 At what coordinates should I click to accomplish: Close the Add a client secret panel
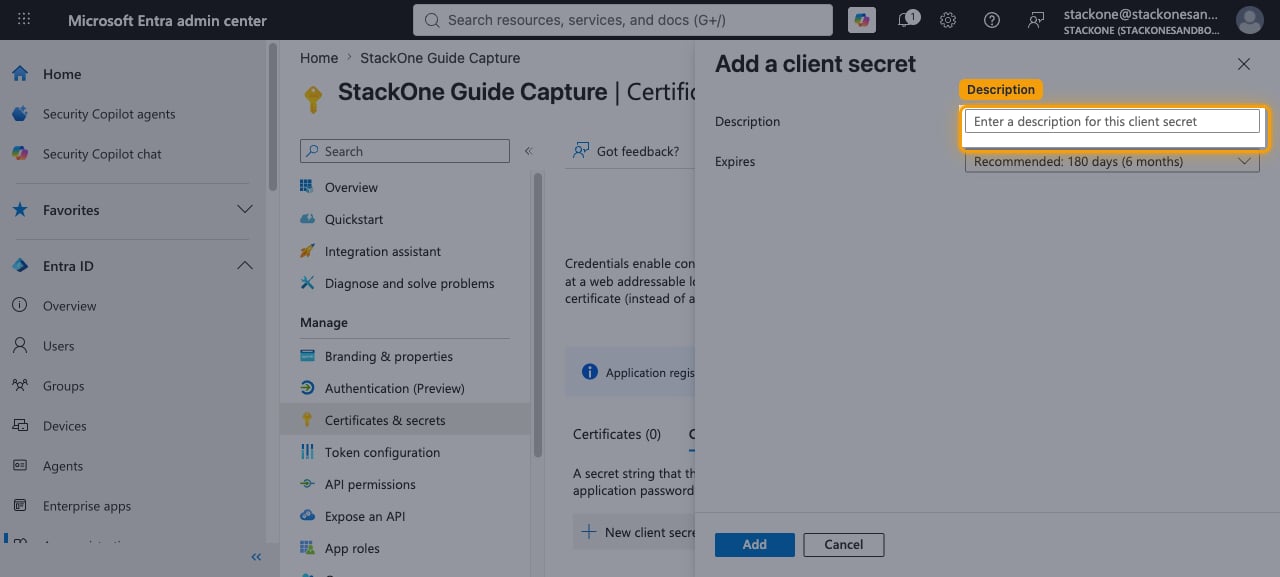point(1244,64)
